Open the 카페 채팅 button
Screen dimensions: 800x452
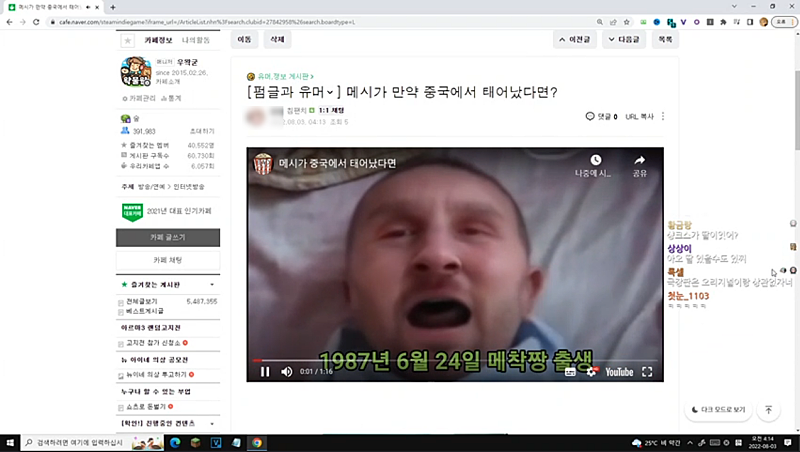click(168, 260)
